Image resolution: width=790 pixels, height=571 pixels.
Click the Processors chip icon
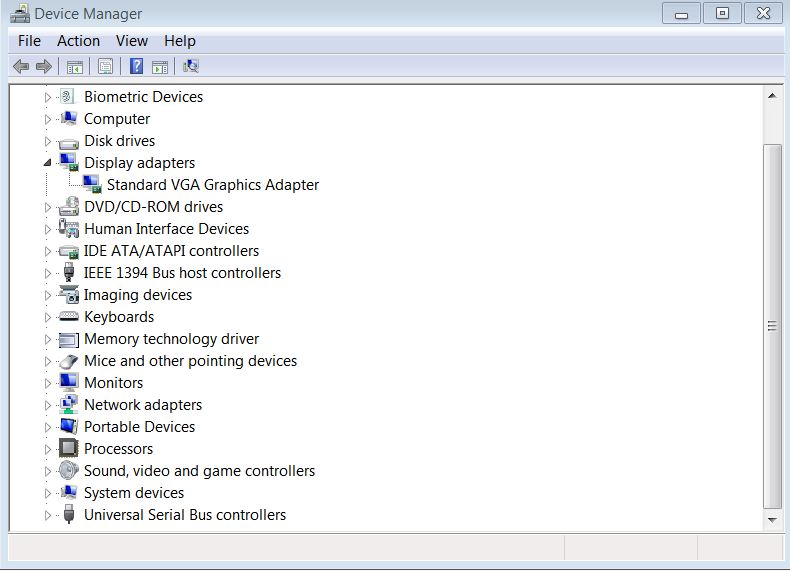coord(69,448)
